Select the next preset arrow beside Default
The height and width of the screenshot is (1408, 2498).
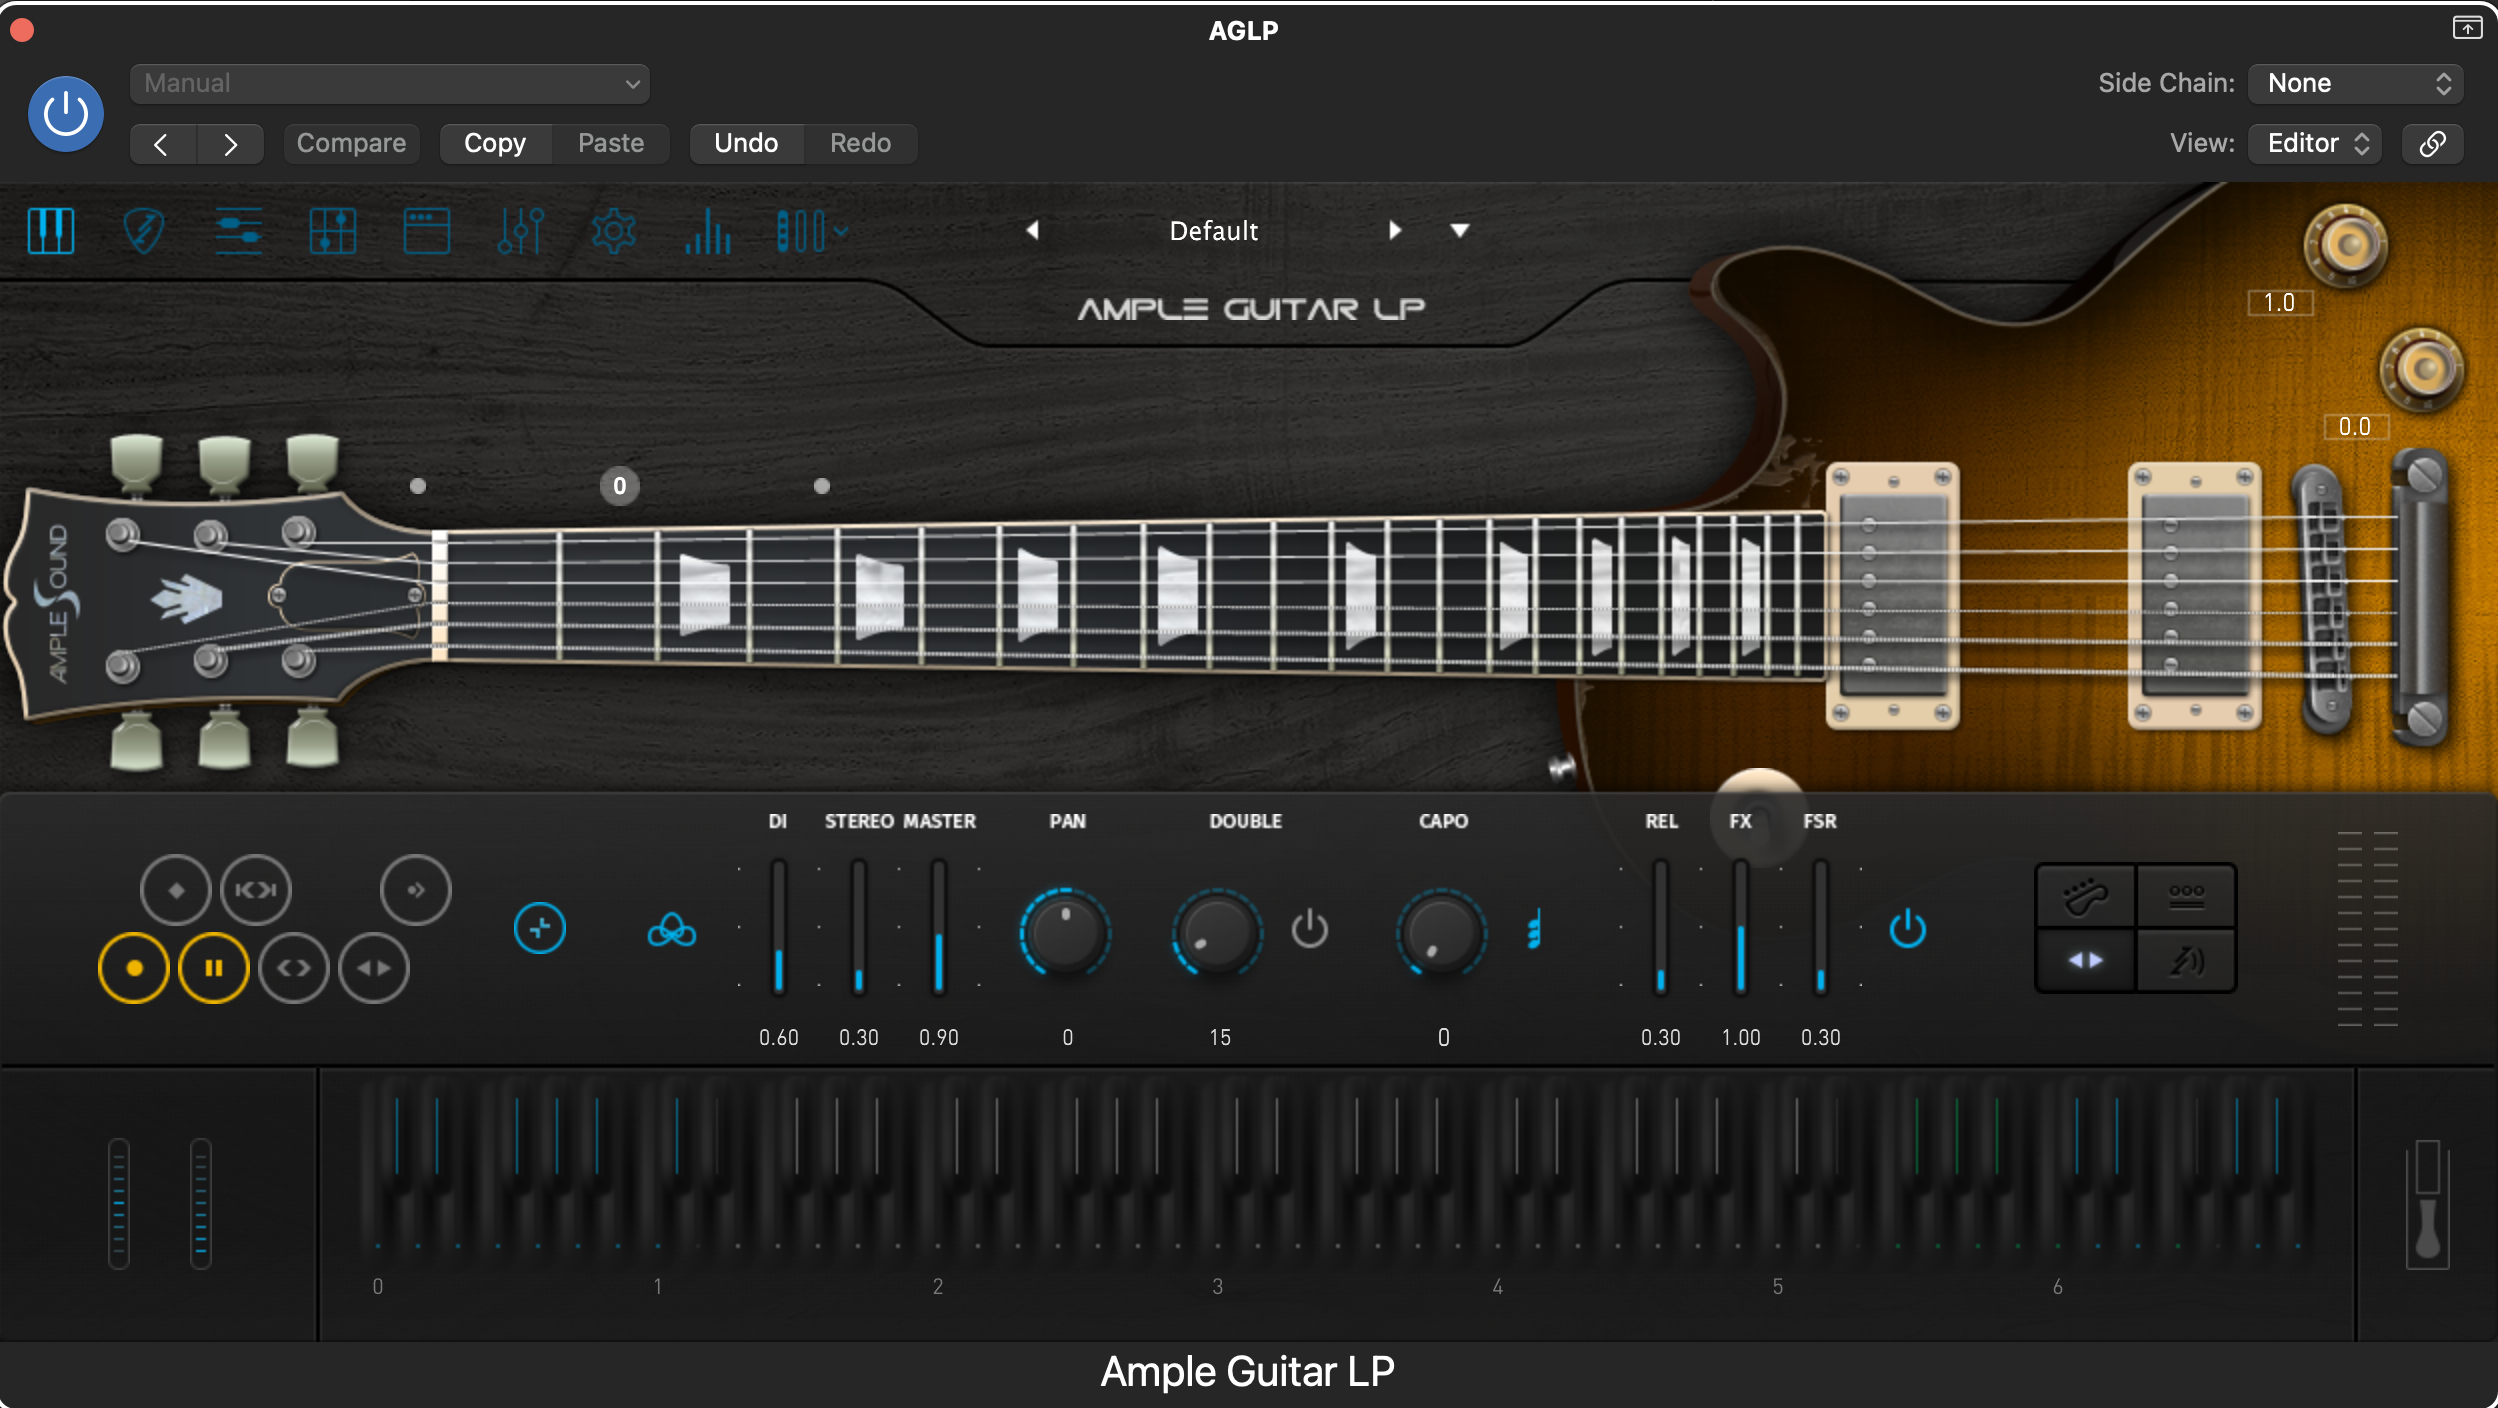coord(1395,231)
